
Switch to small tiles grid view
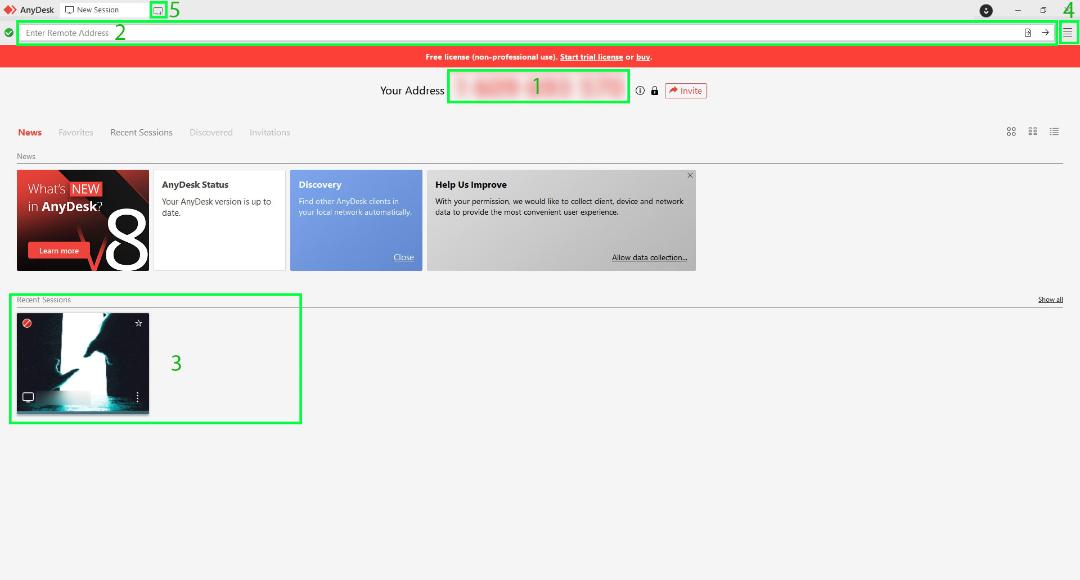[x=1032, y=132]
